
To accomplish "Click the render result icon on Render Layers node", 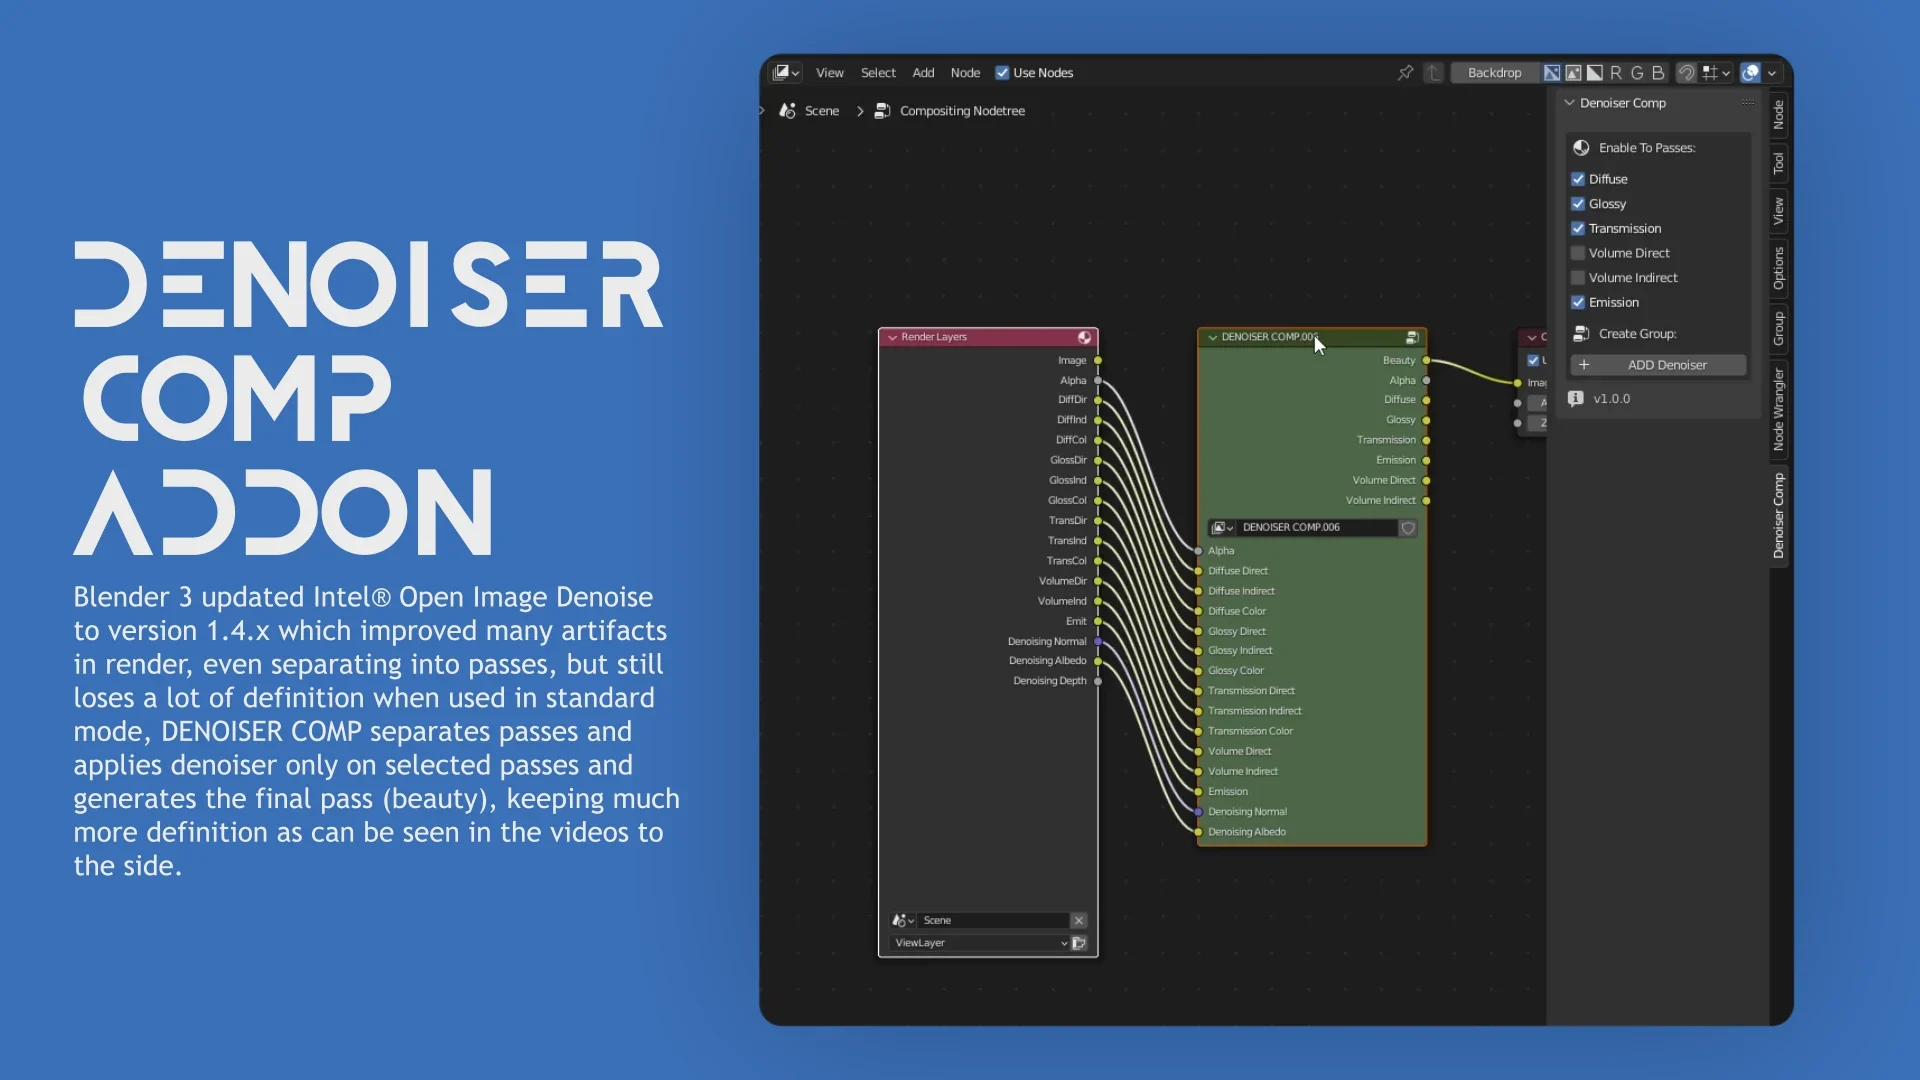I will (x=1085, y=337).
